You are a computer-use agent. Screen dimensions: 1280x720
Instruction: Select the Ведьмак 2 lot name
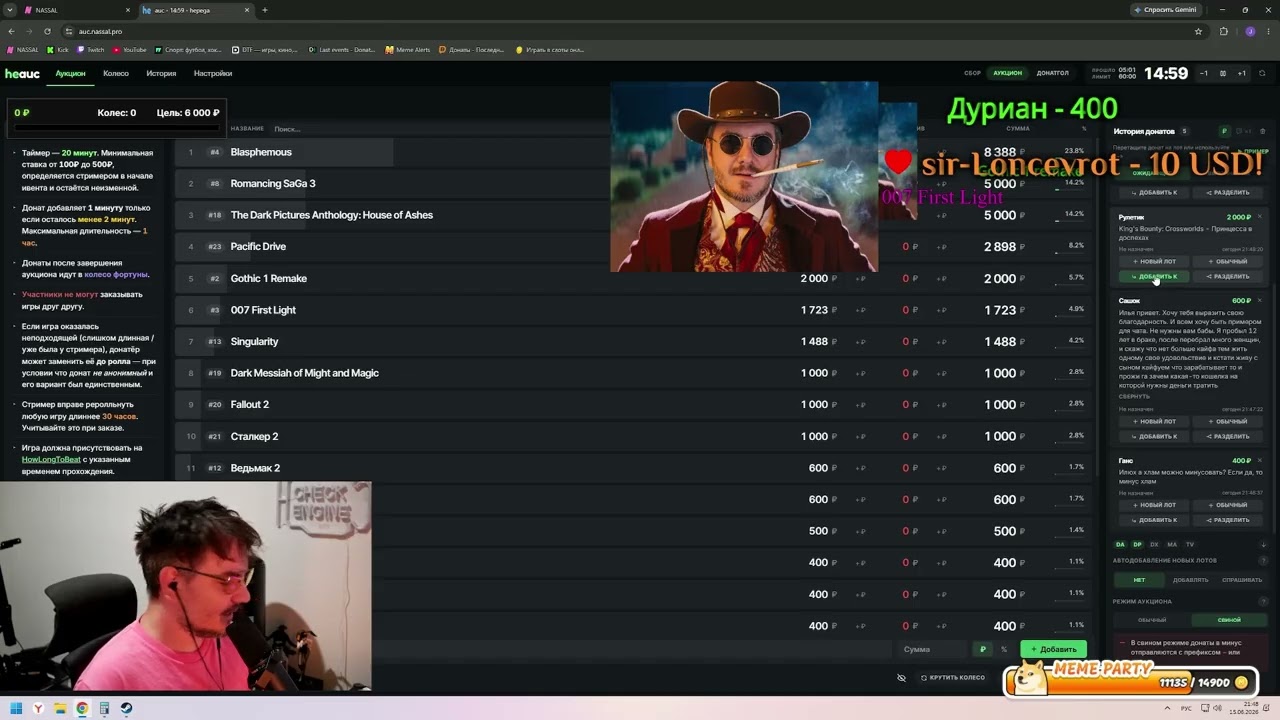coord(255,468)
